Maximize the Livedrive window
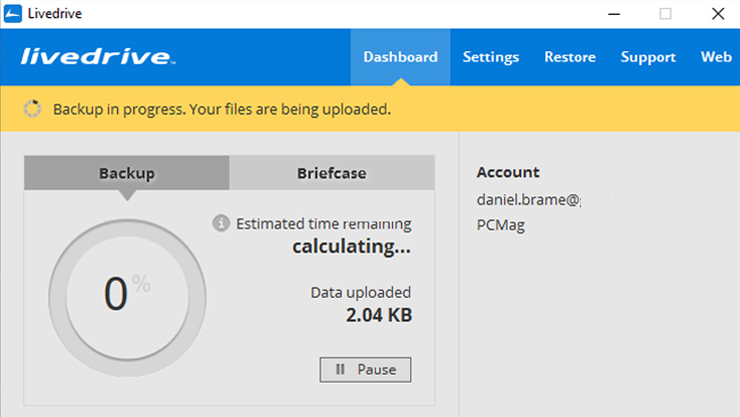740x417 pixels. click(665, 14)
